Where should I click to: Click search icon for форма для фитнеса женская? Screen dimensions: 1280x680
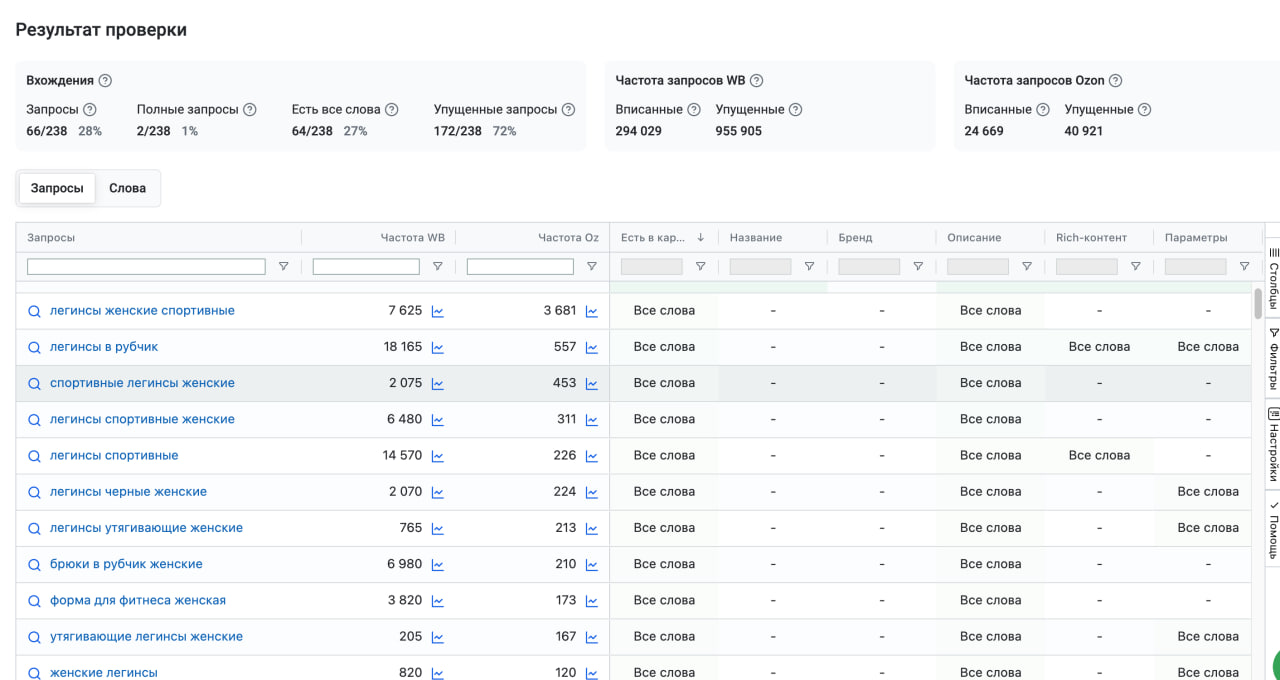tap(34, 601)
